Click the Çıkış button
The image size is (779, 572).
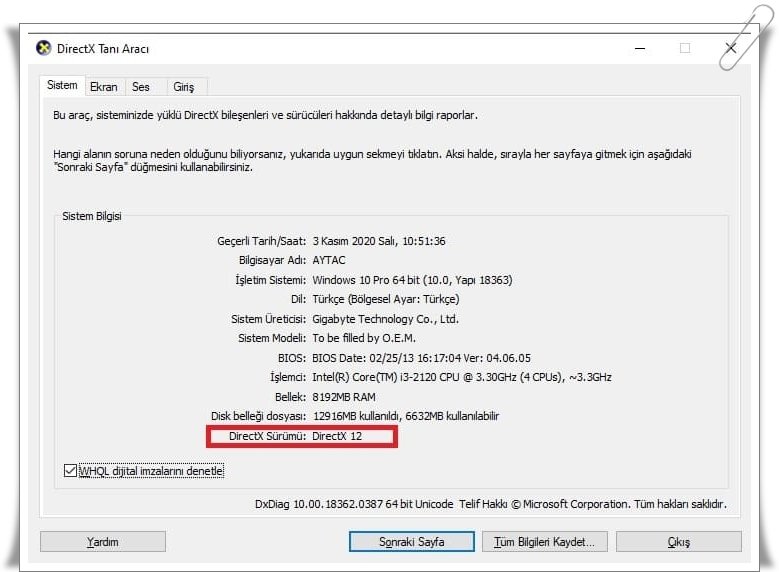[x=679, y=542]
